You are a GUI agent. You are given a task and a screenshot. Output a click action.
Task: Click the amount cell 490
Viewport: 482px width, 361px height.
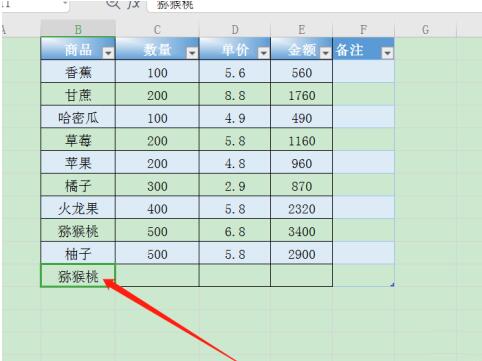point(302,118)
